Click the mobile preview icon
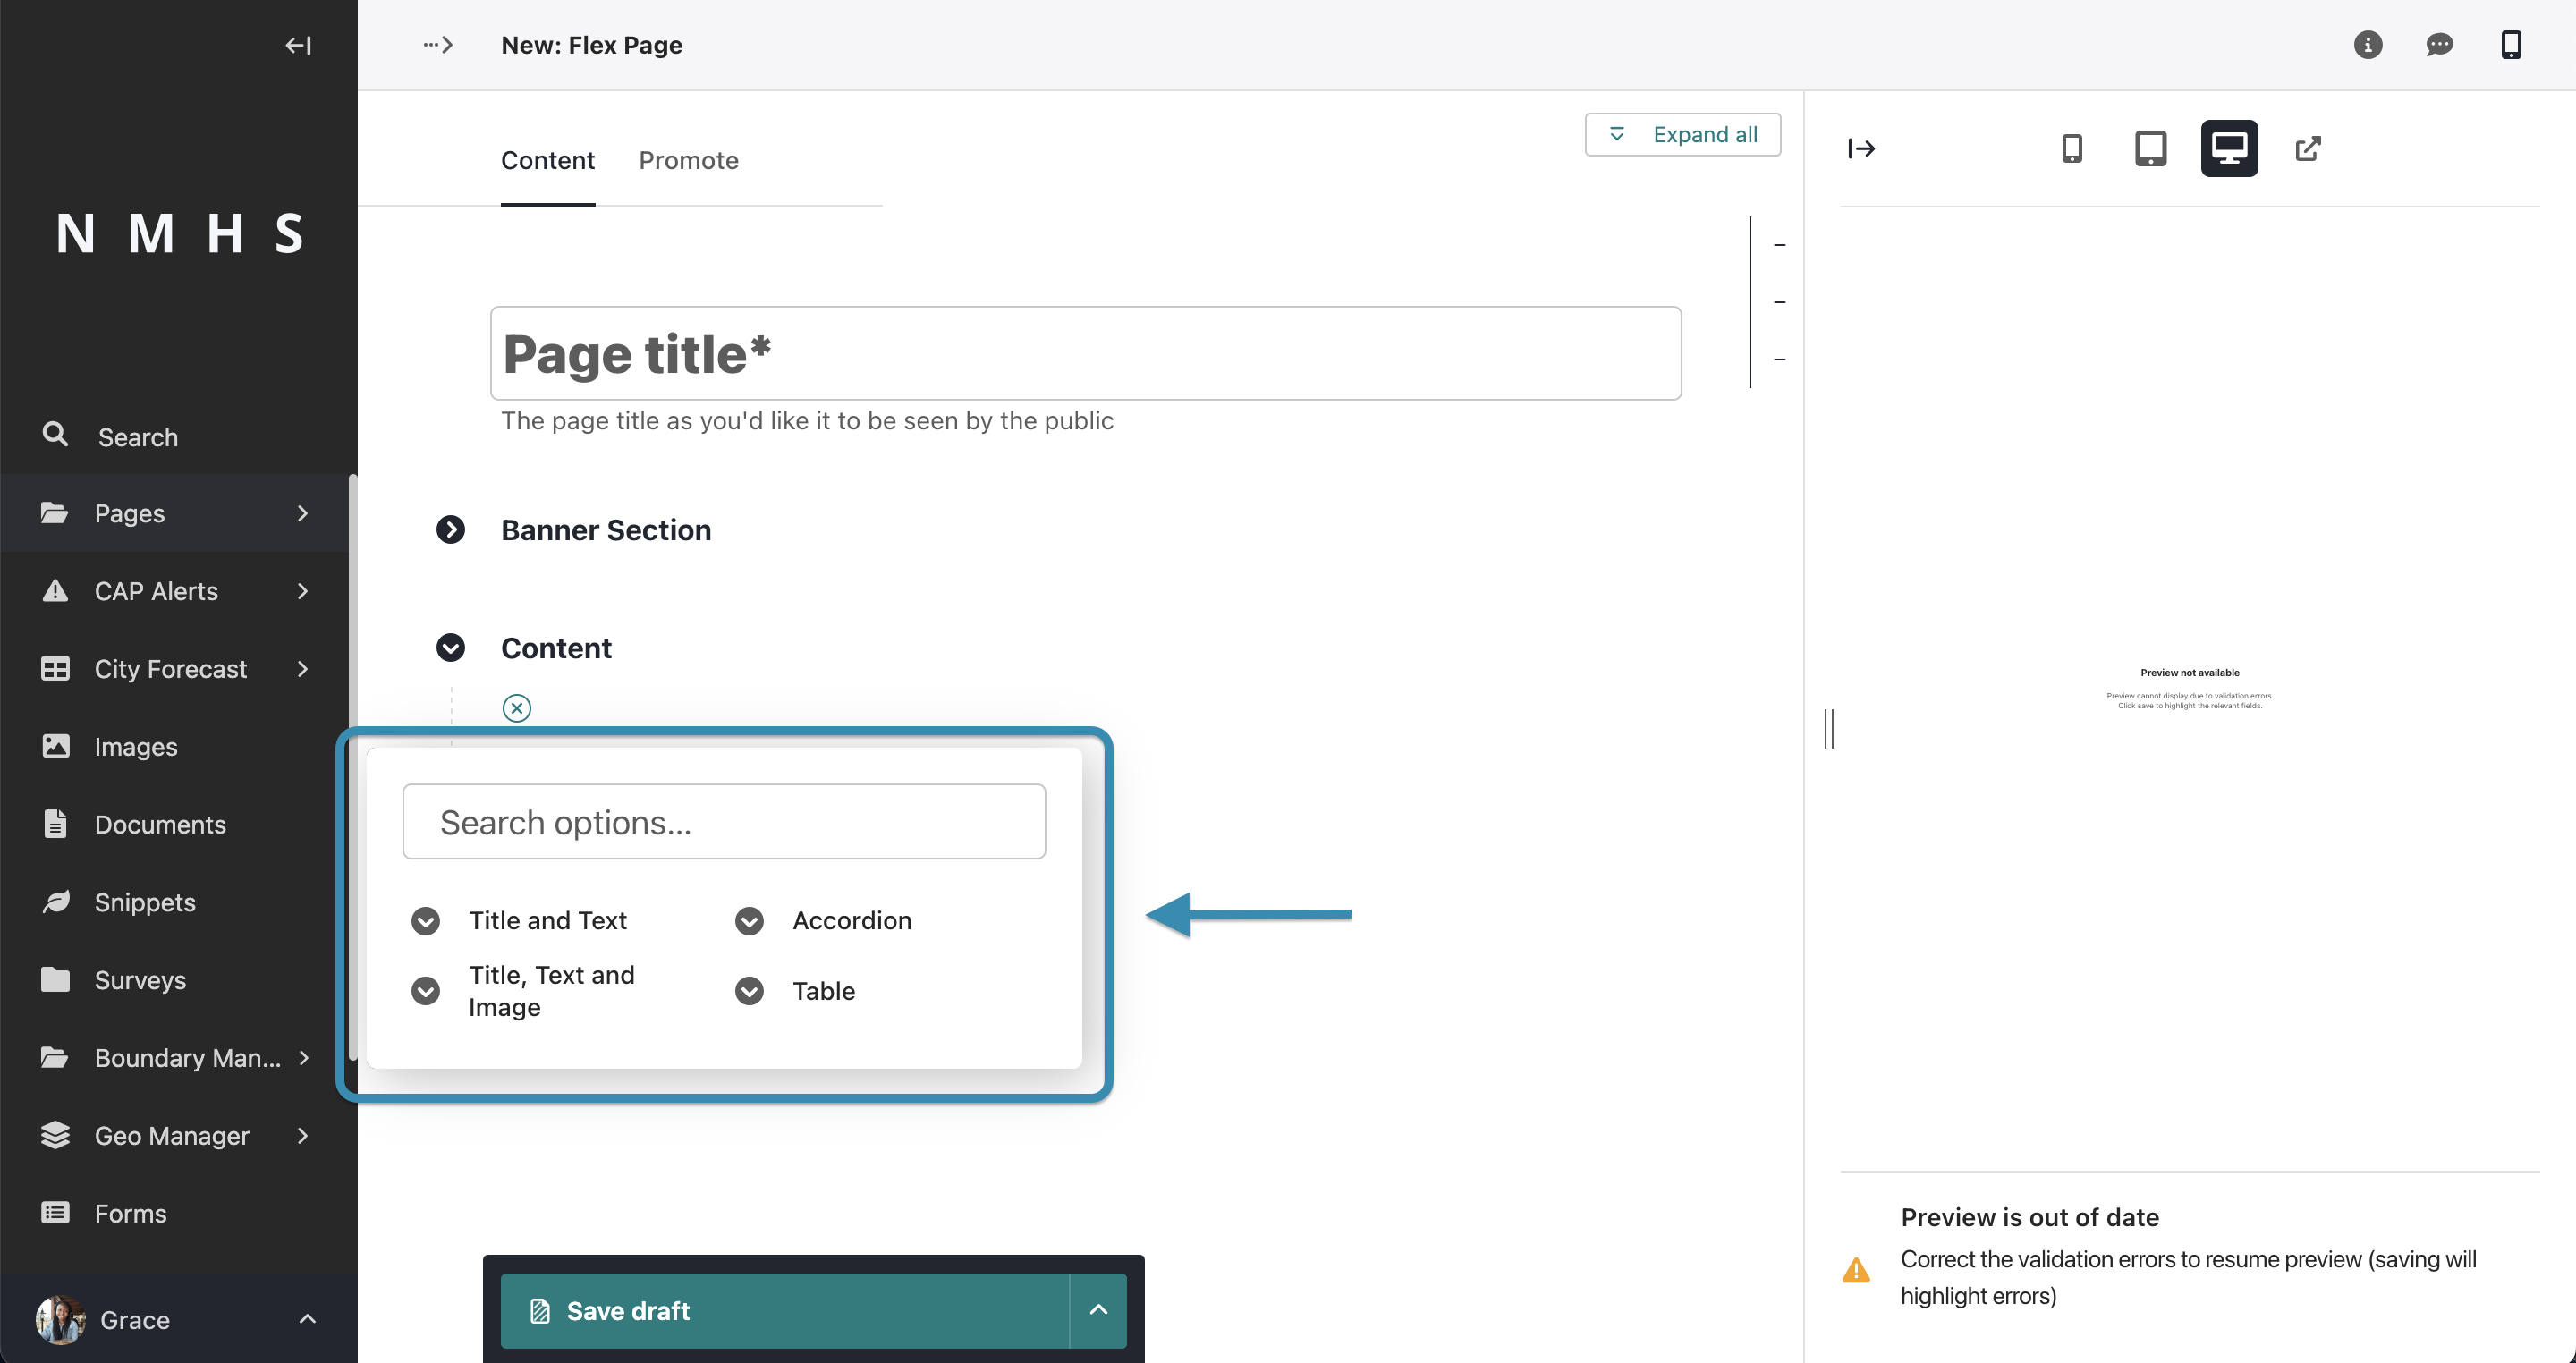Image resolution: width=2576 pixels, height=1363 pixels. (2070, 148)
